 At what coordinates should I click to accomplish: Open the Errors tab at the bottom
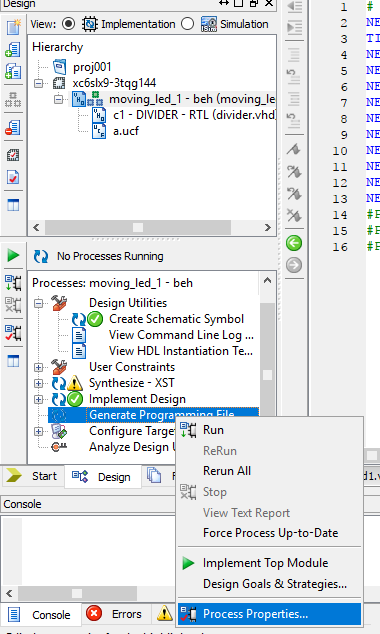(116, 614)
